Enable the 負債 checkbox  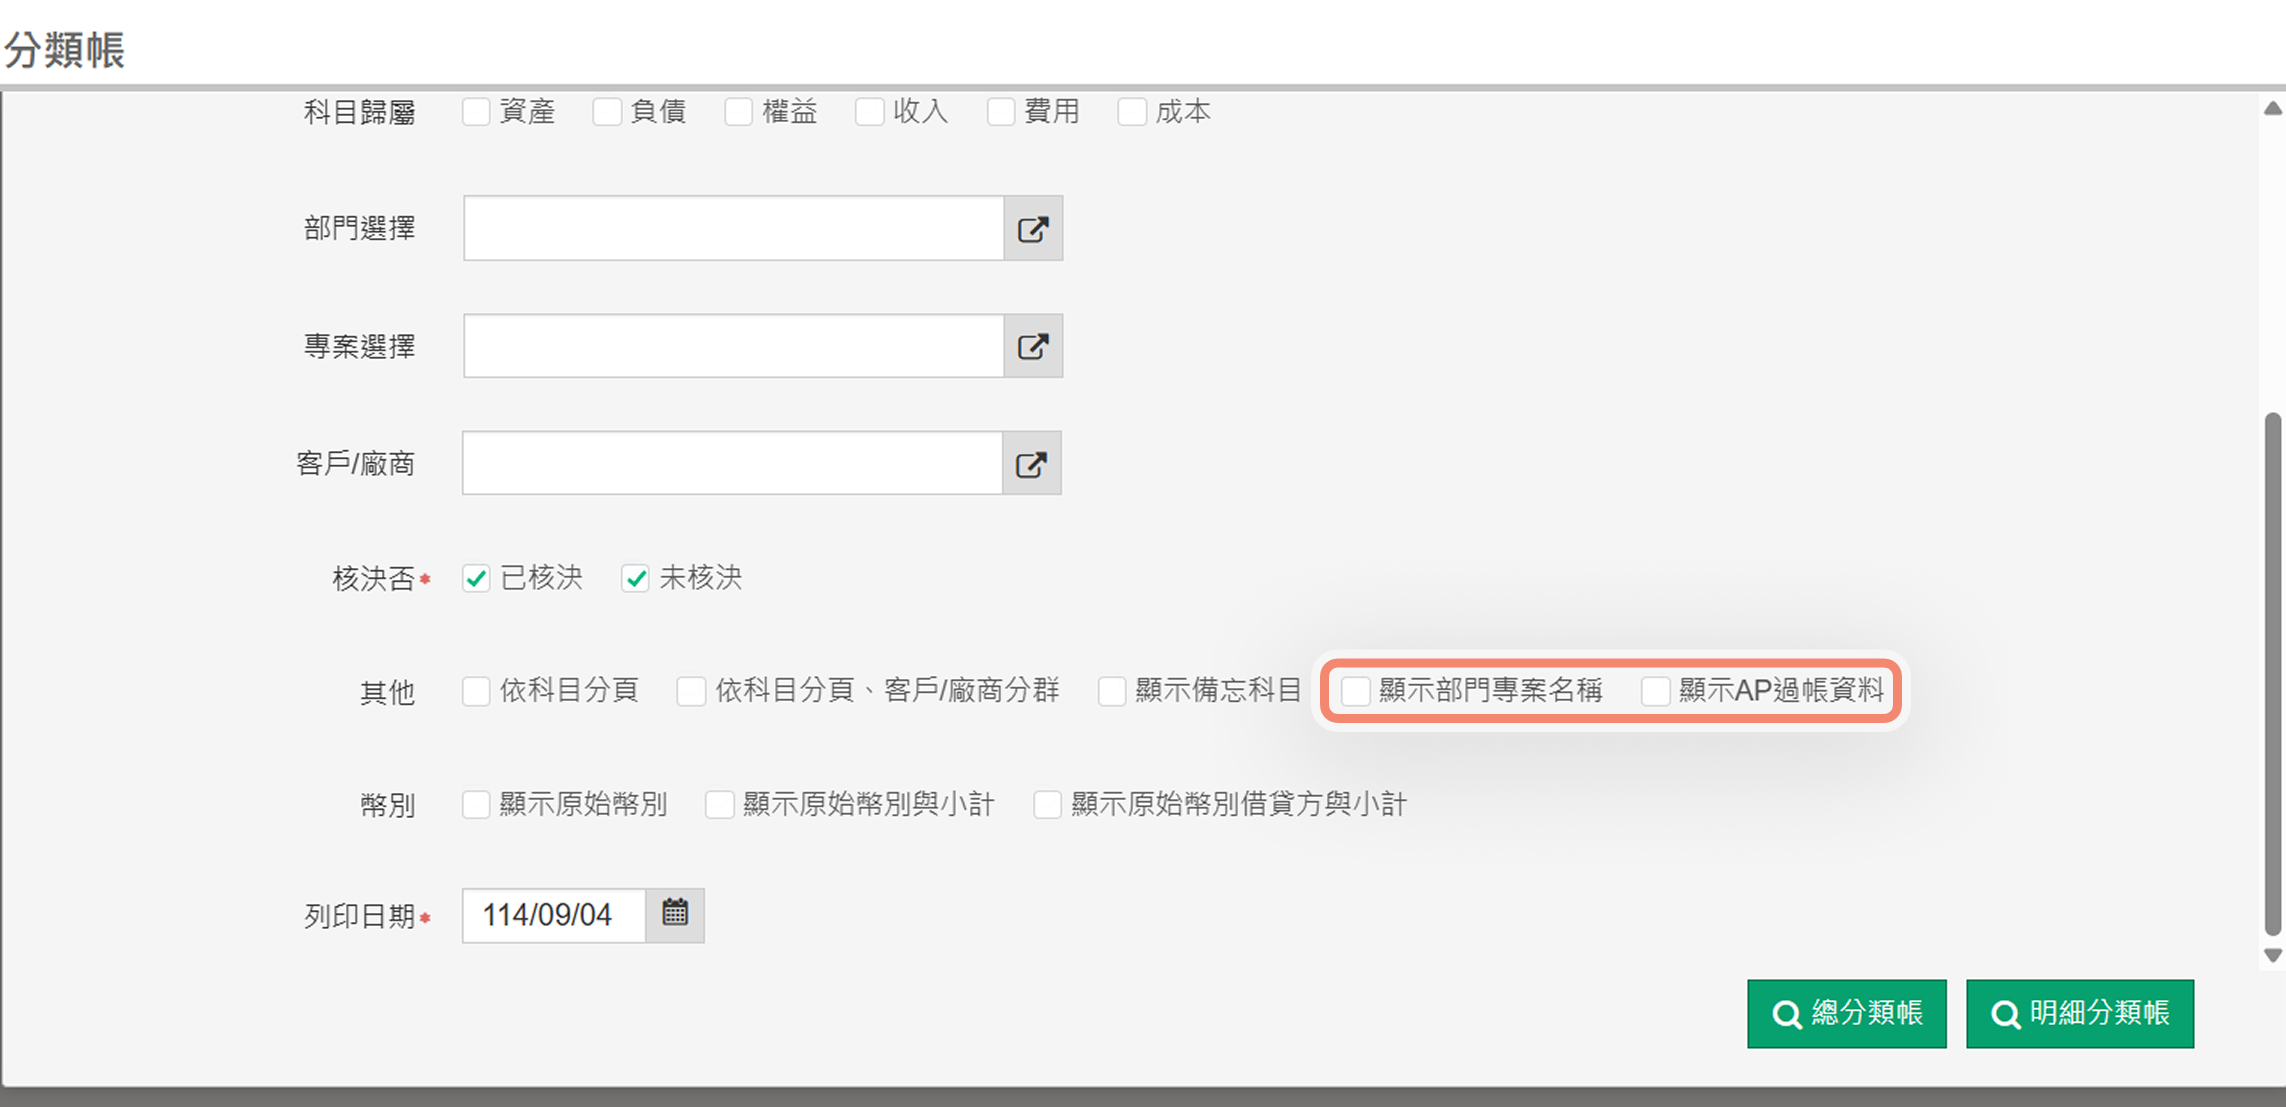point(607,111)
